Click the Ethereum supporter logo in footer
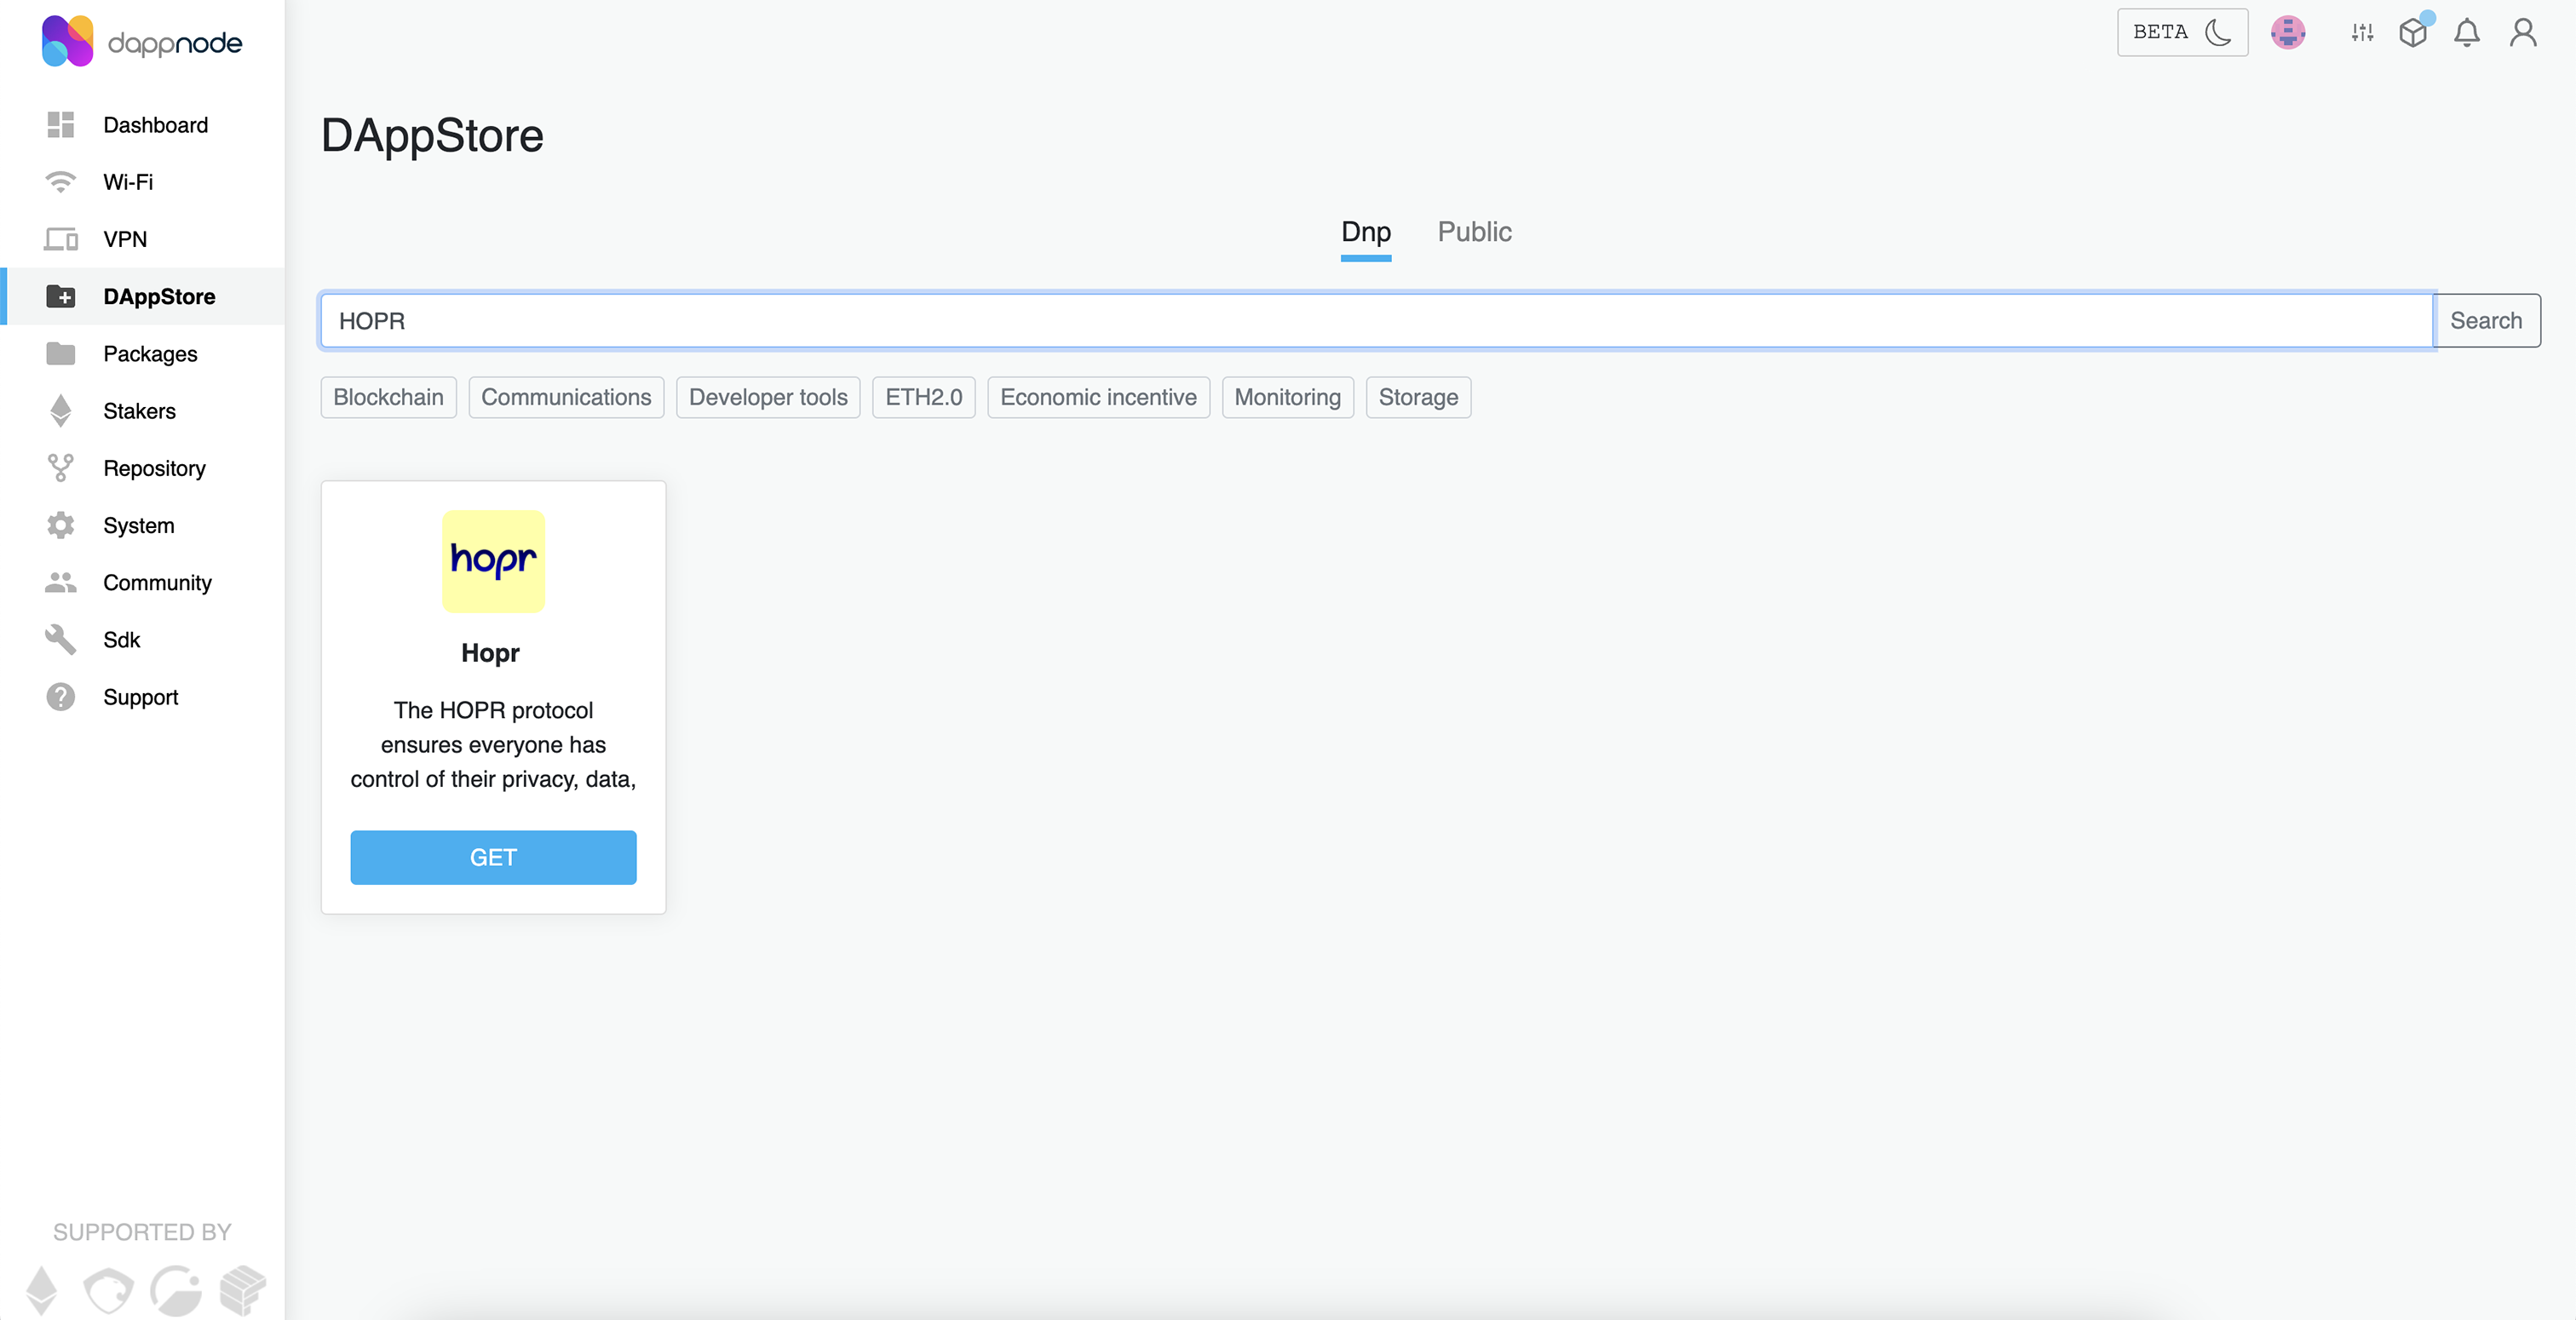The width and height of the screenshot is (2576, 1320). coord(41,1289)
